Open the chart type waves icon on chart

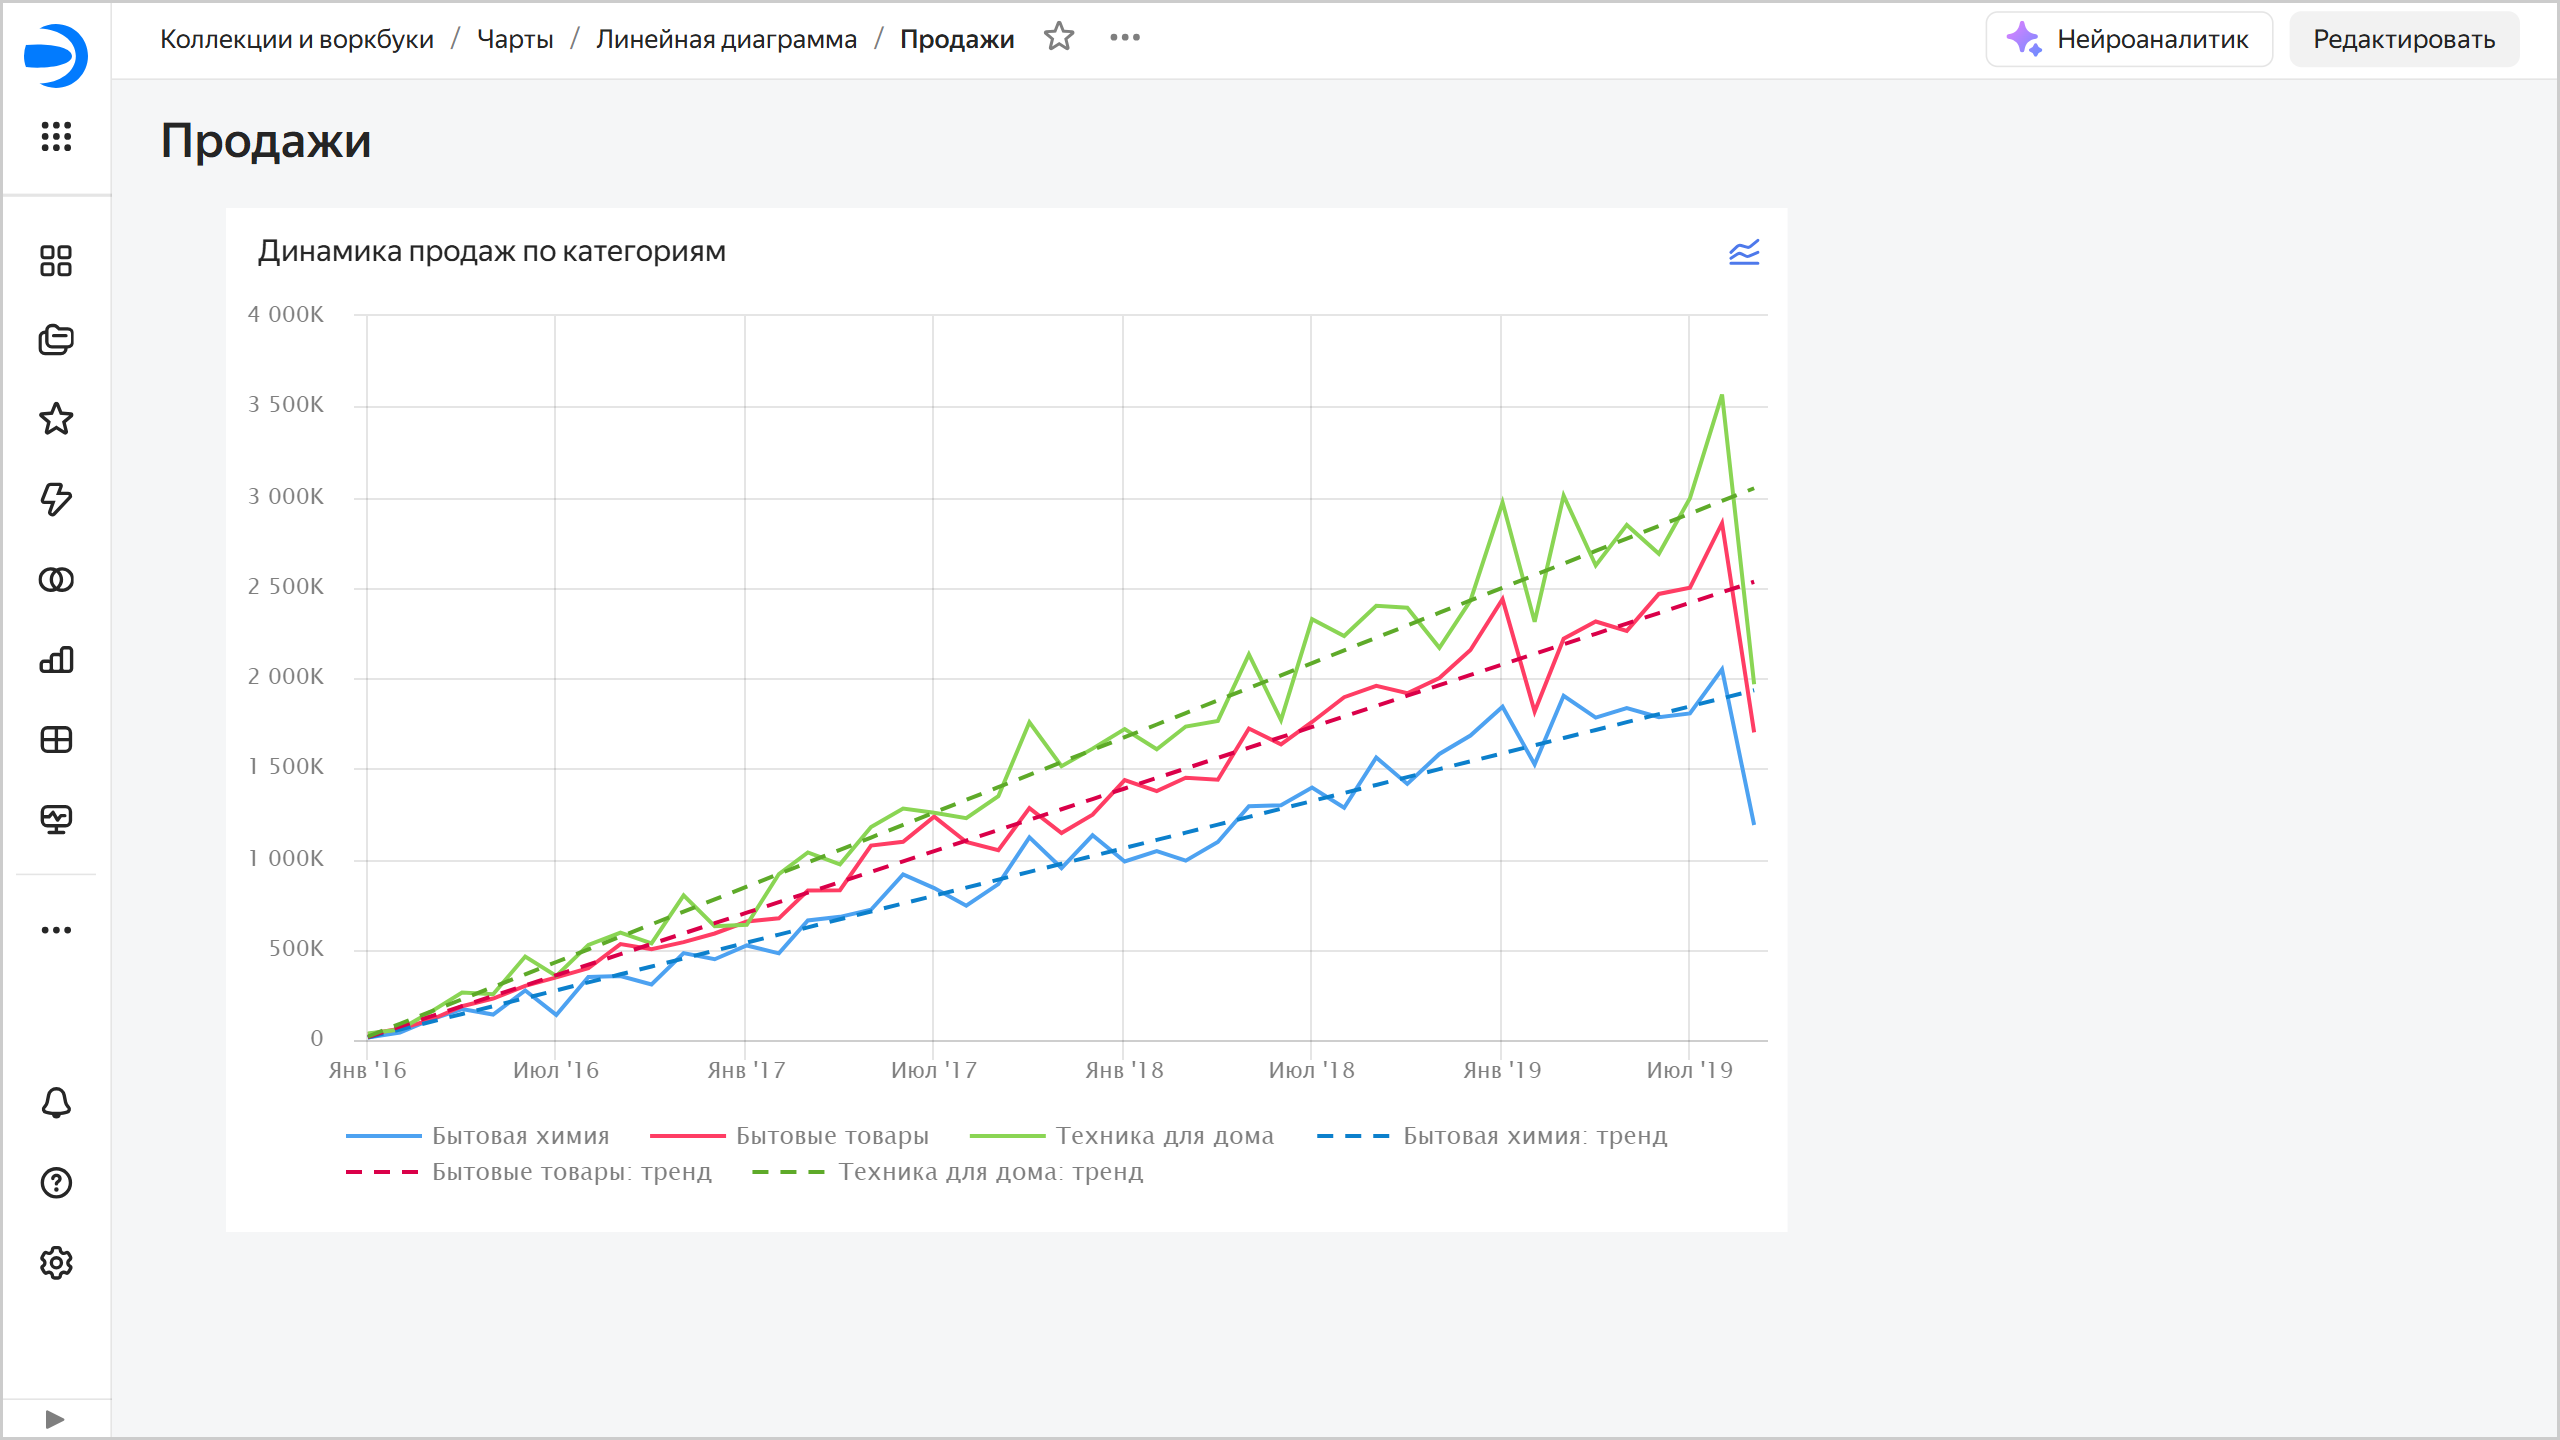tap(1743, 253)
